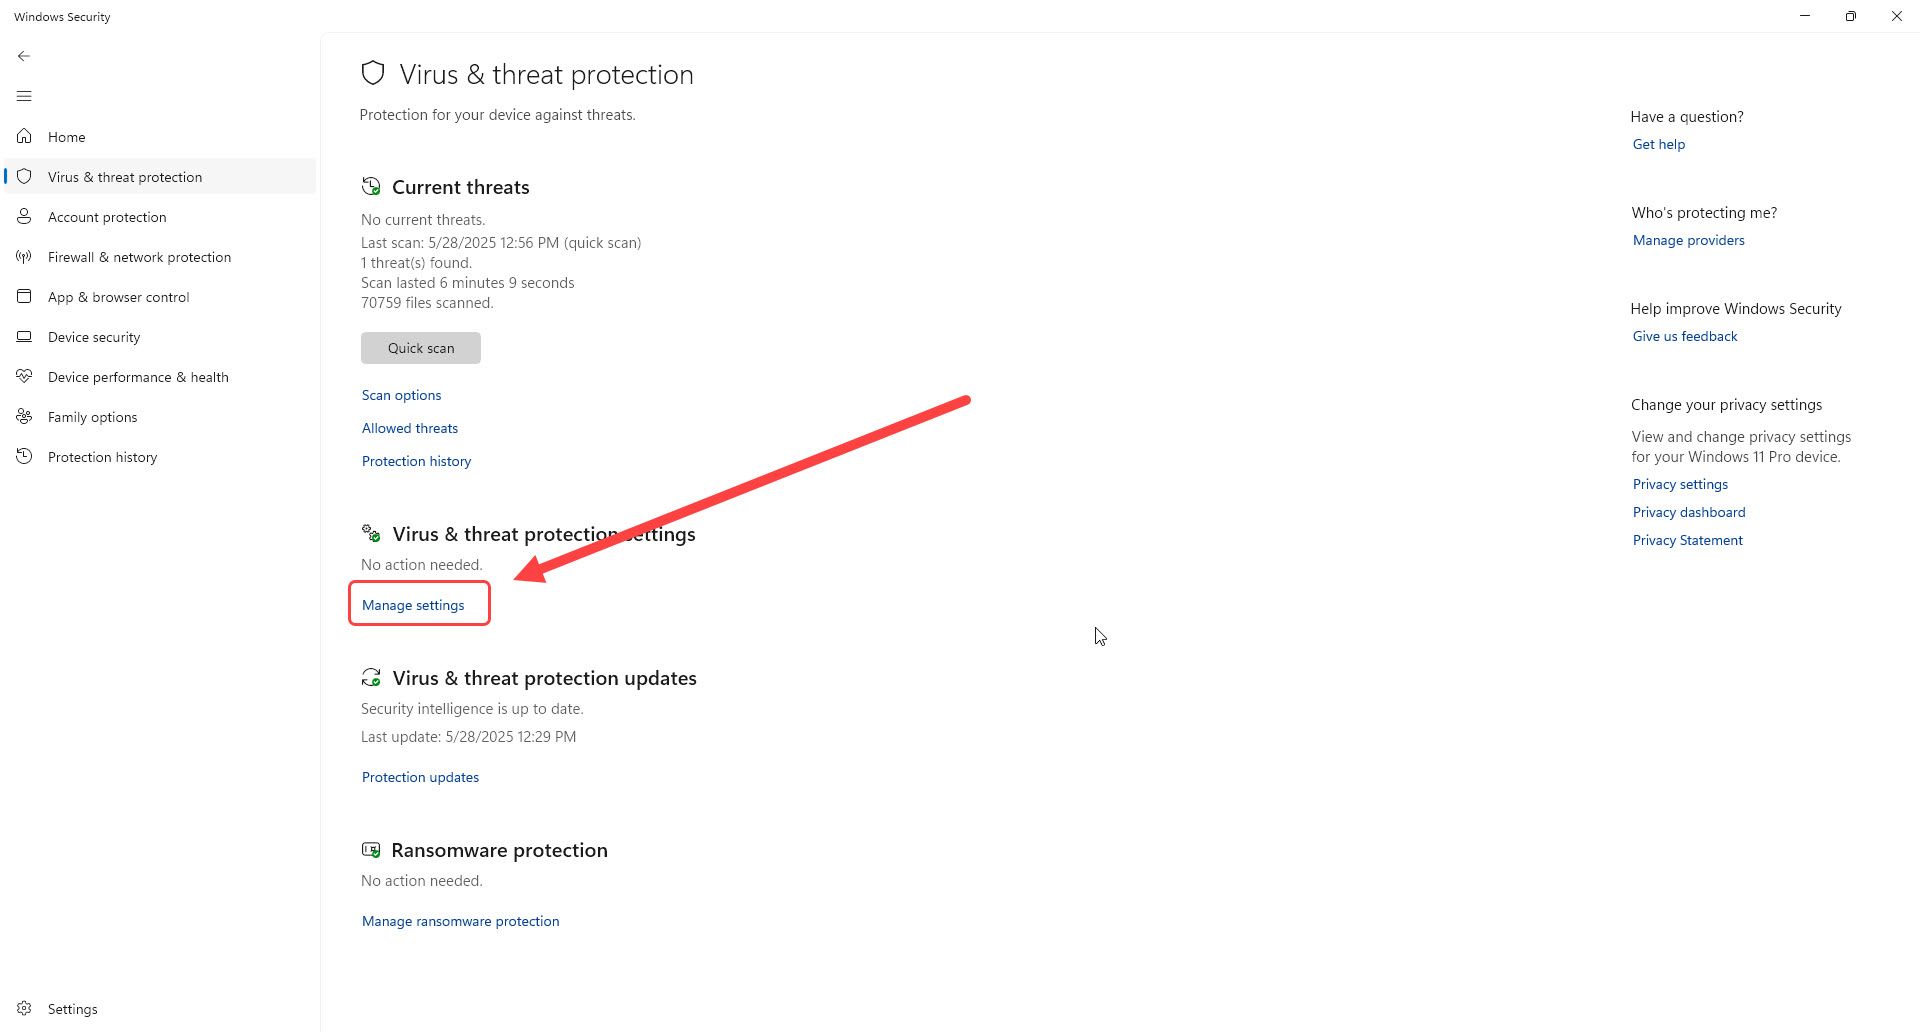1920x1032 pixels.
Task: Click the Home house icon
Action: click(x=24, y=136)
